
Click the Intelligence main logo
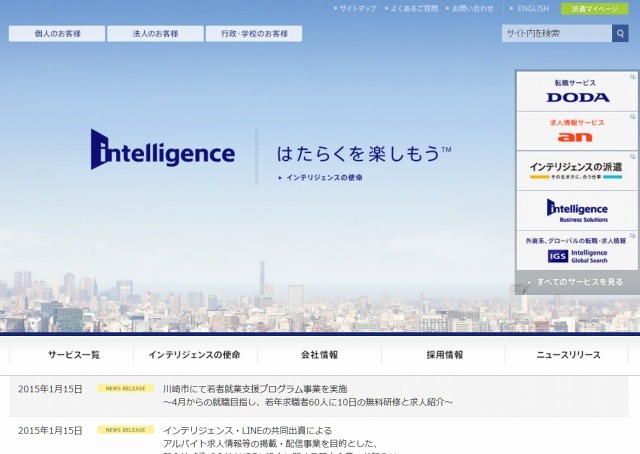(162, 150)
